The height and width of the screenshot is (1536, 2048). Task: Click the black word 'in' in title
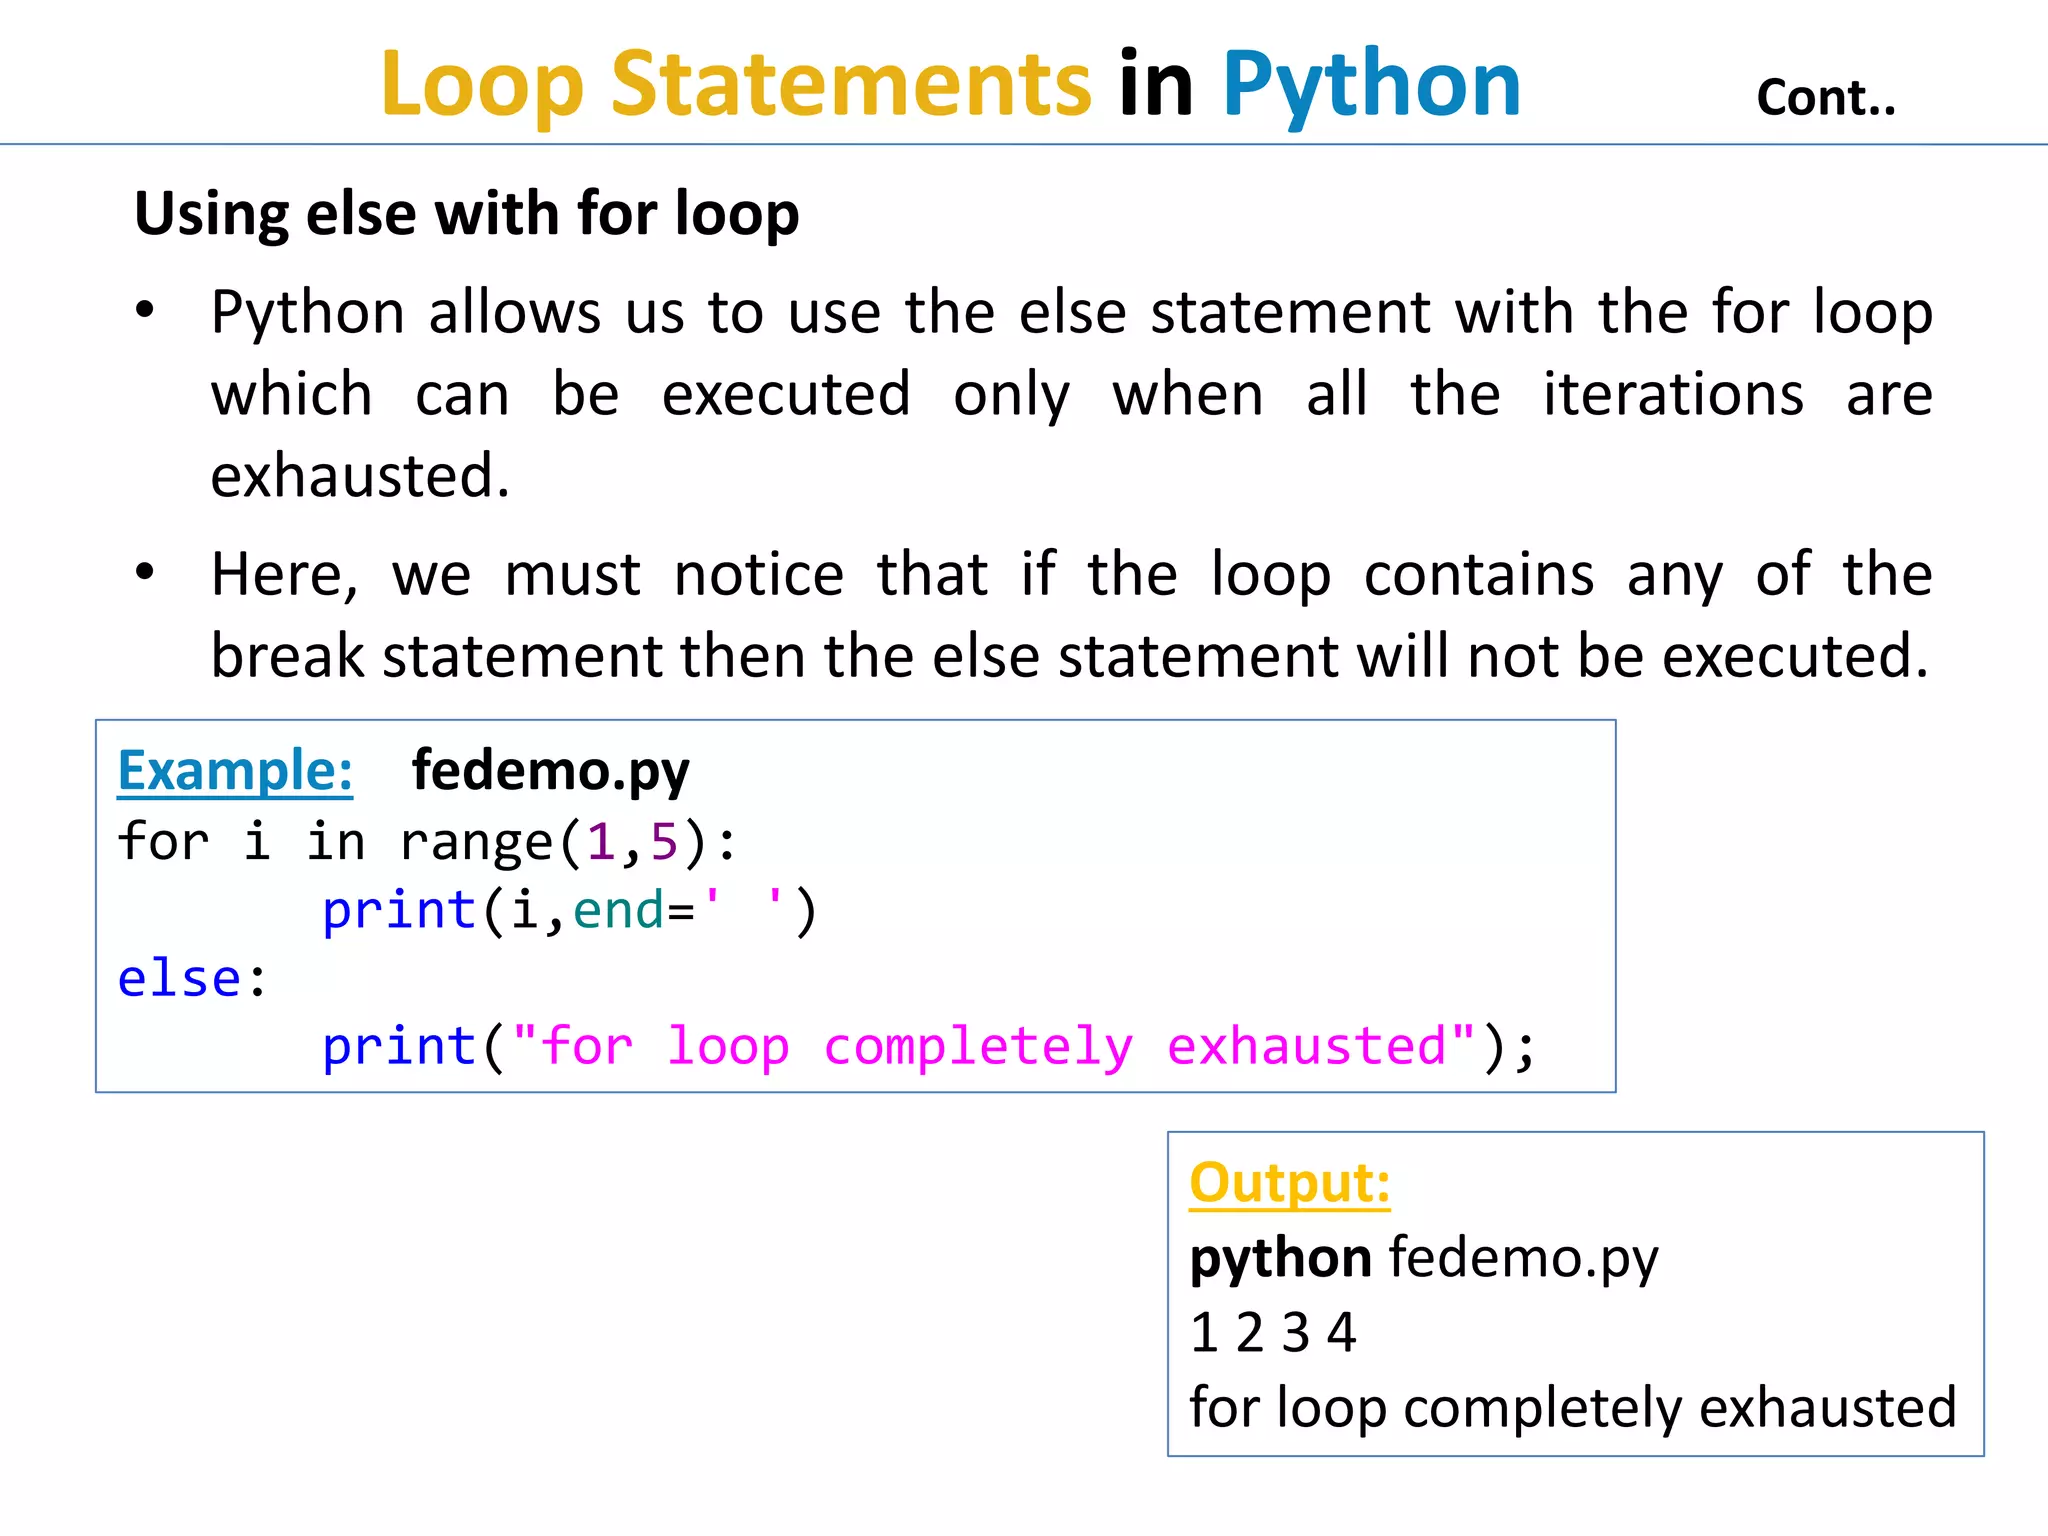click(1155, 85)
